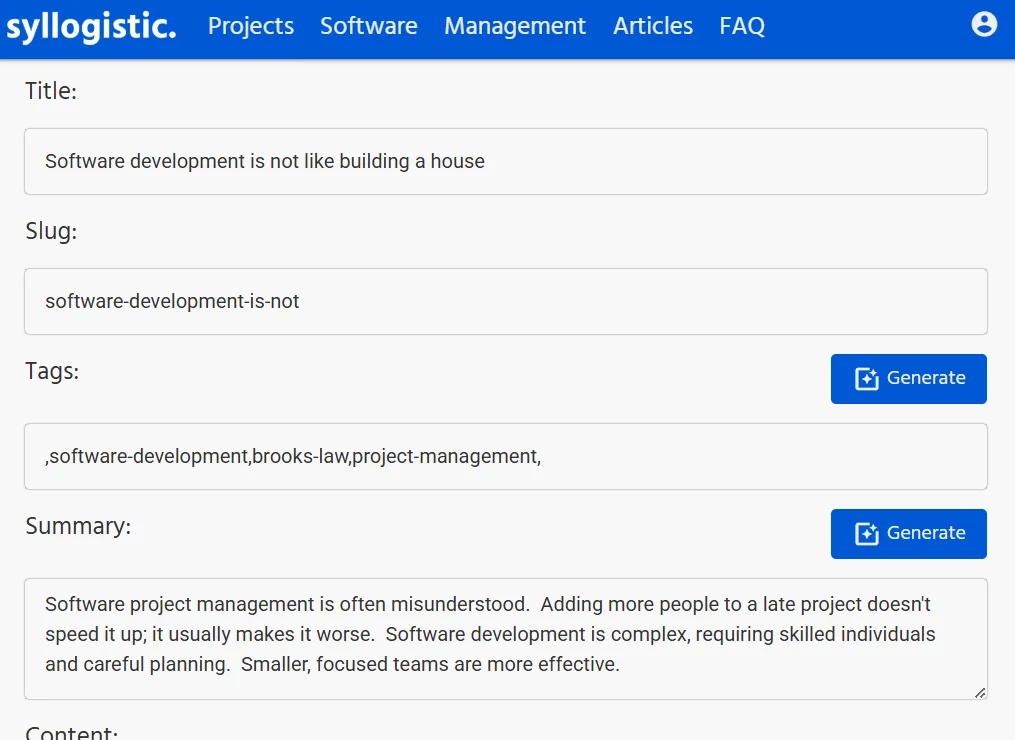Generate tags with the Tags Generate button

[909, 379]
